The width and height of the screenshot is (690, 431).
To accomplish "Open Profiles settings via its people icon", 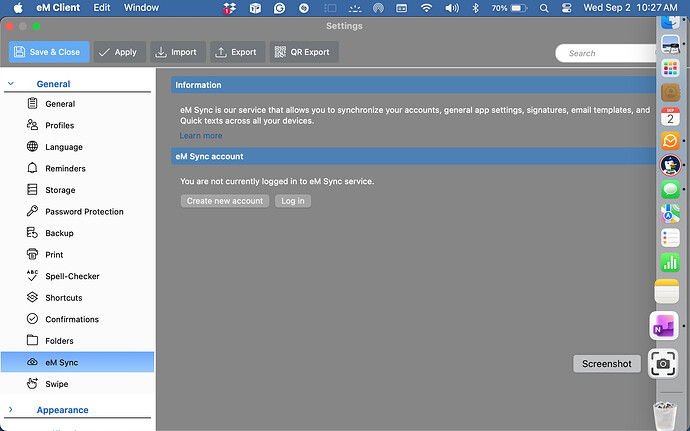I will pyautogui.click(x=32, y=125).
